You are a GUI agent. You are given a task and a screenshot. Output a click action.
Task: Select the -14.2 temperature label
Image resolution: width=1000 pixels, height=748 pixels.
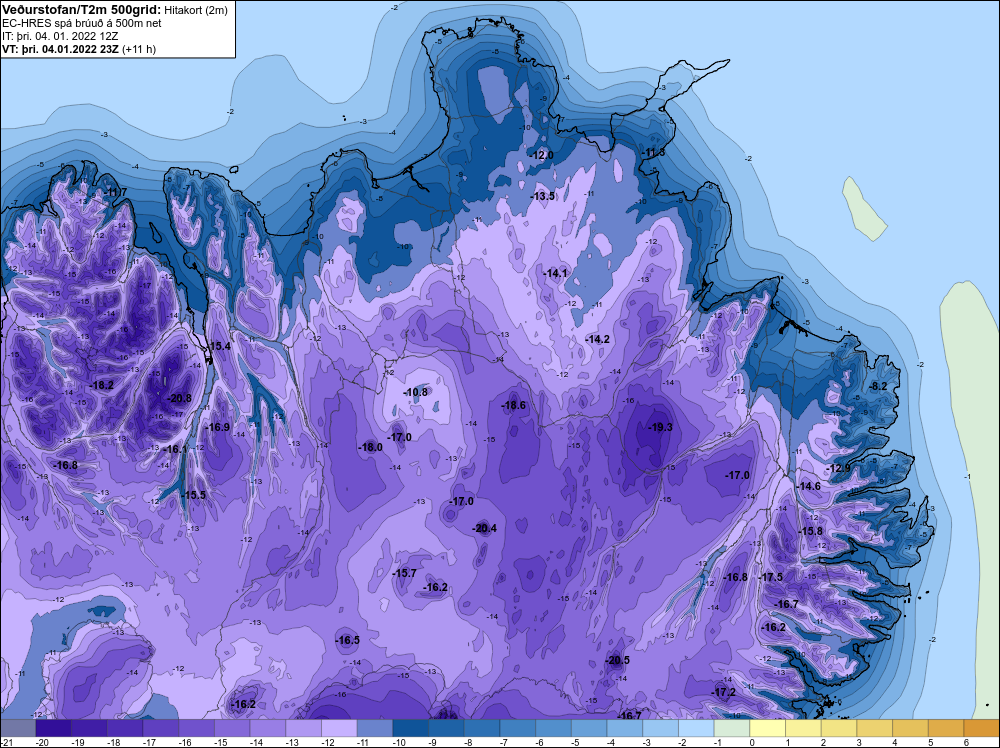pos(598,339)
